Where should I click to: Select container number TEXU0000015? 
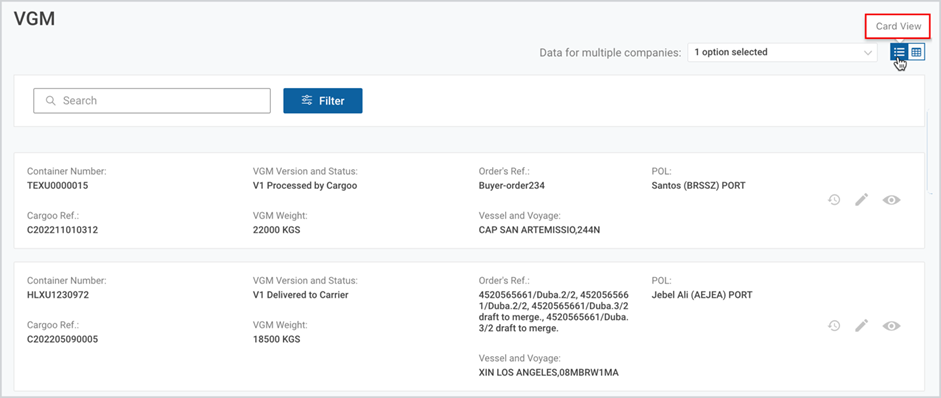(x=58, y=185)
